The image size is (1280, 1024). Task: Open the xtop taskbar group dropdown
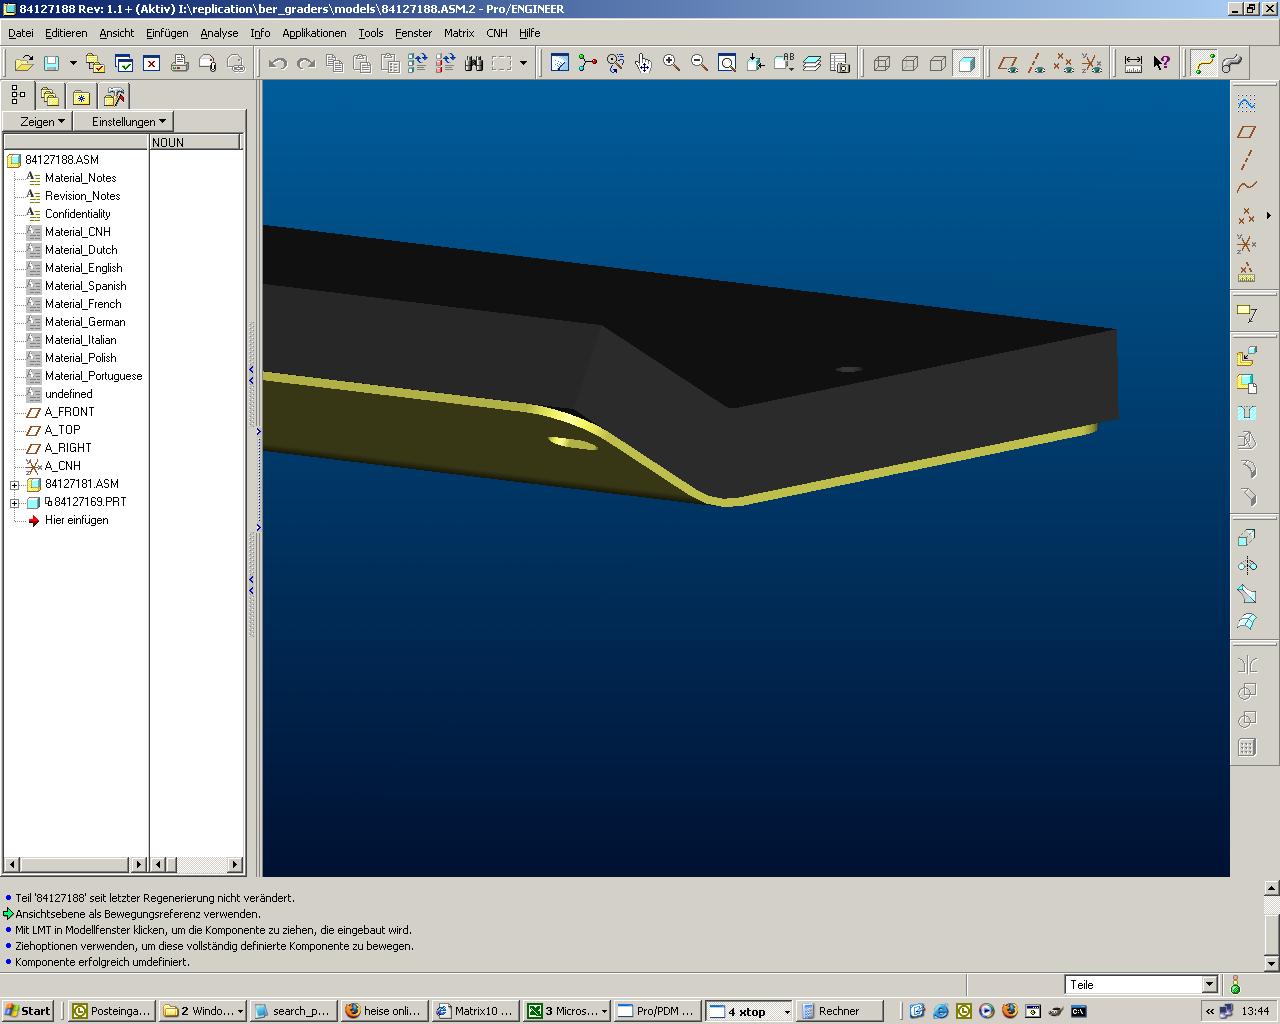point(786,1012)
